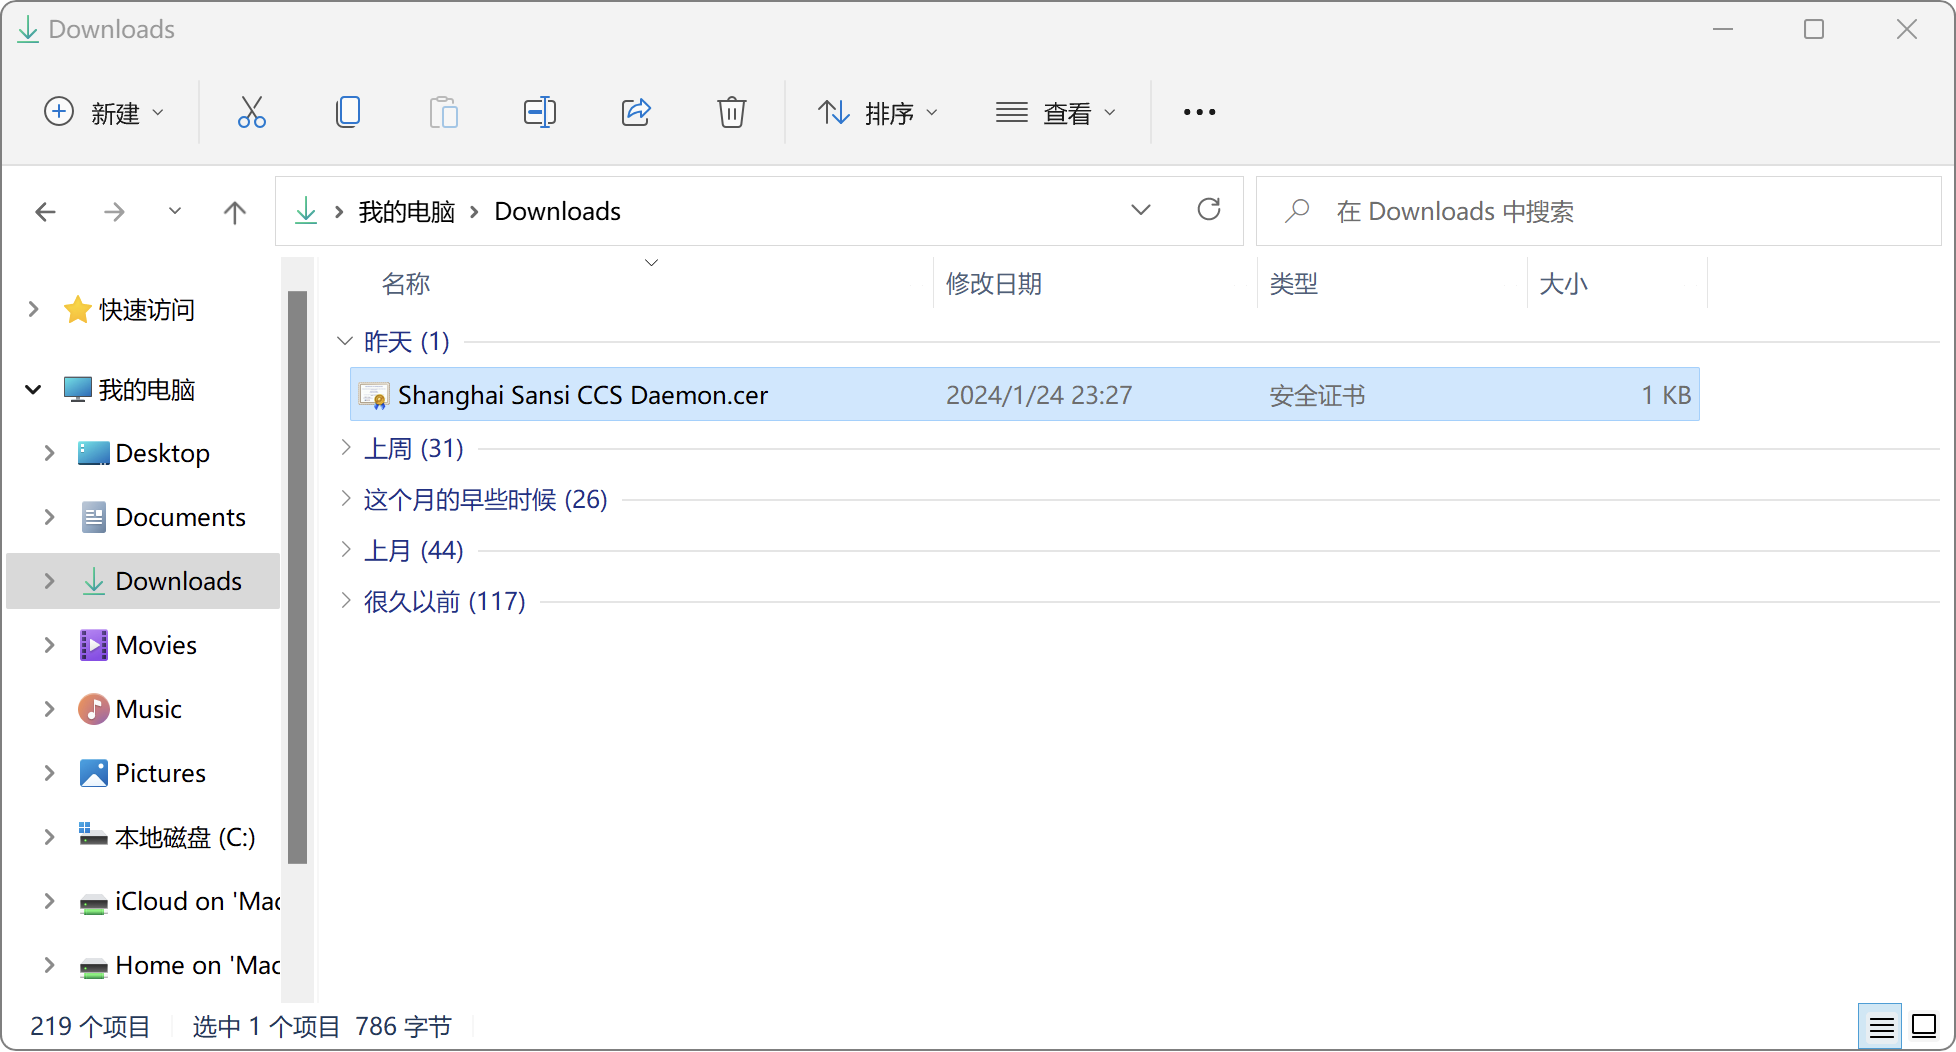Screen dimensions: 1956x1052
Task: Click the 上周 (31) group label
Action: pos(414,448)
